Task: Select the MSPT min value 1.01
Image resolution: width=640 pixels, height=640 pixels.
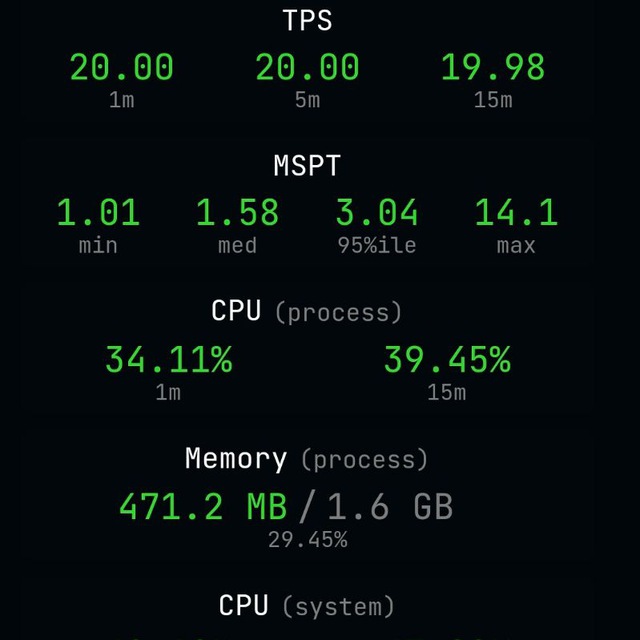Action: pos(98,213)
